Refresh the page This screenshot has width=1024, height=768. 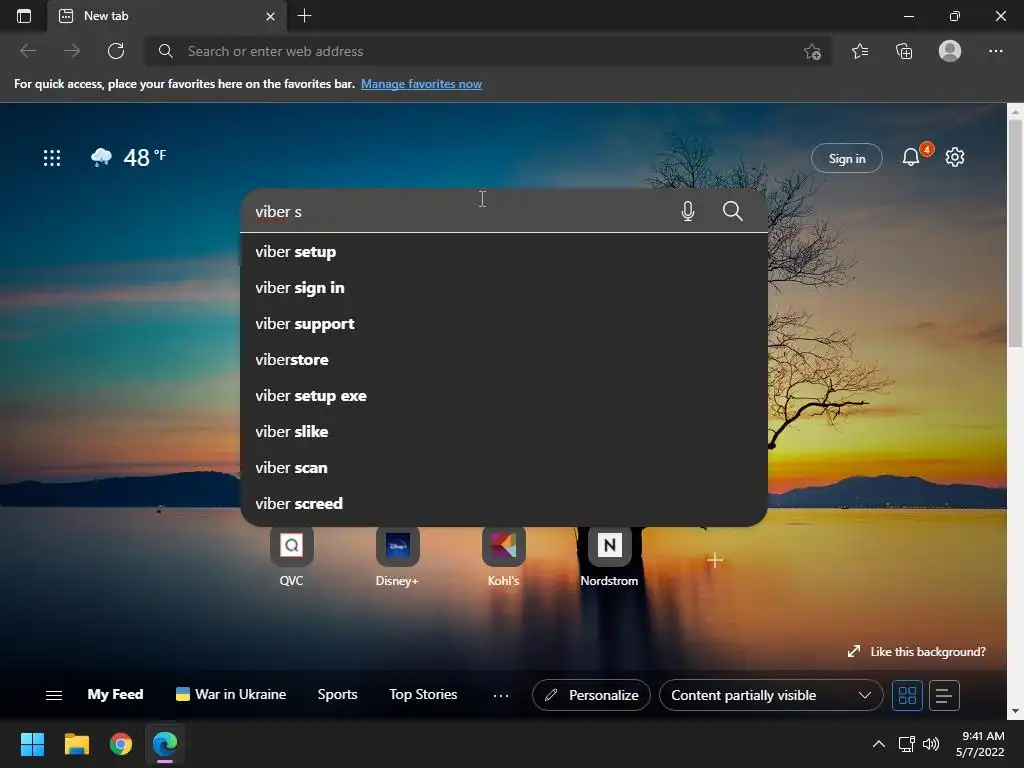[116, 51]
